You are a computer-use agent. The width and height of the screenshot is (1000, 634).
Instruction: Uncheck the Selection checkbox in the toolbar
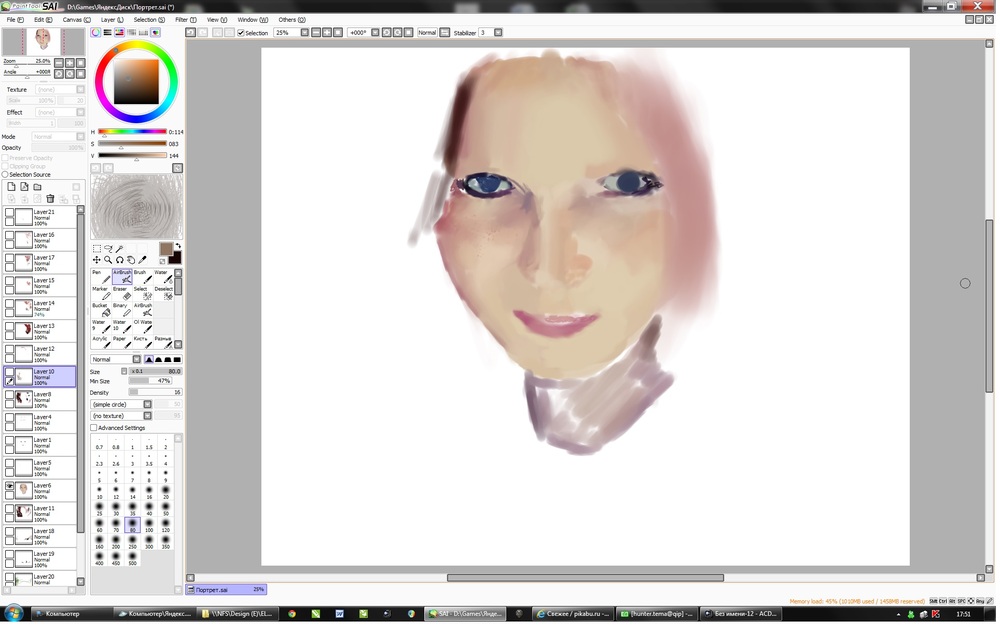[241, 33]
